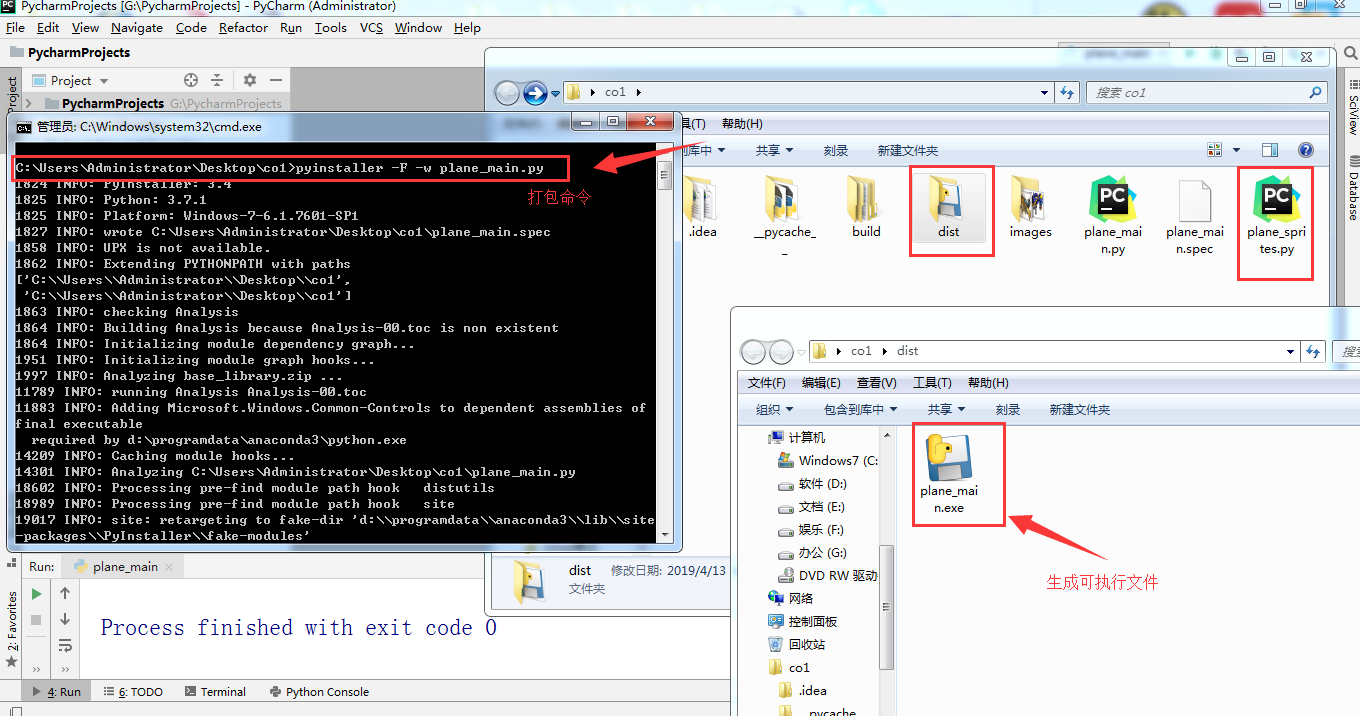The image size is (1360, 716).
Task: Open the 共享 dropdown in co1 window
Action: [x=774, y=150]
